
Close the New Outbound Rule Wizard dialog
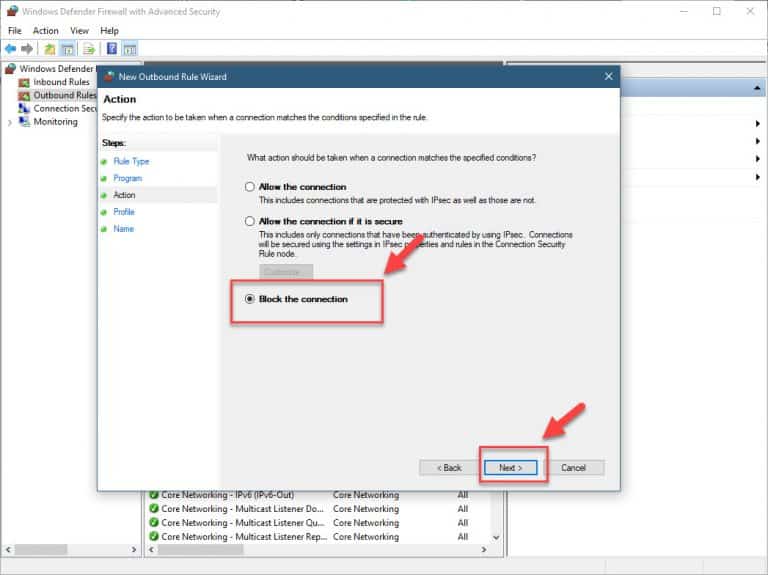click(x=607, y=76)
